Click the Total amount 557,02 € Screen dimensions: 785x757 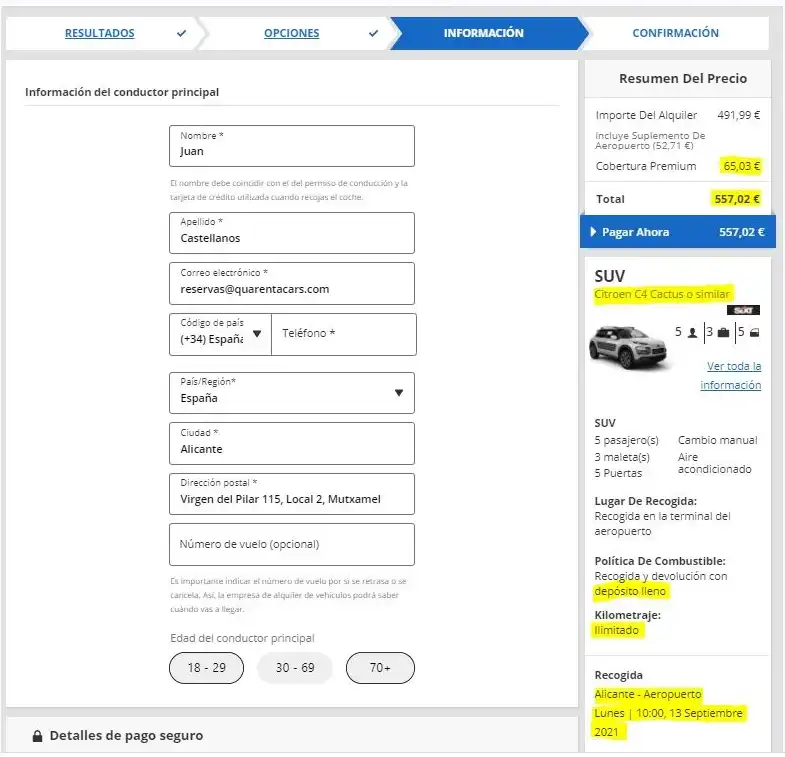[x=737, y=199]
